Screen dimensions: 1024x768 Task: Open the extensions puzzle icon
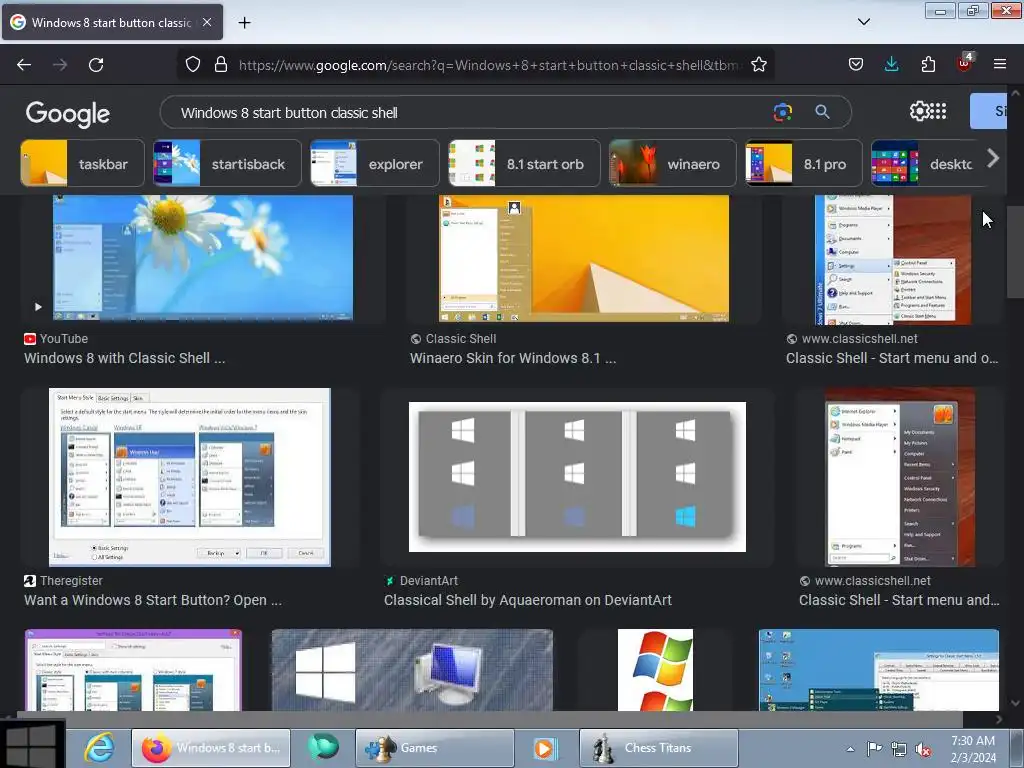[928, 65]
